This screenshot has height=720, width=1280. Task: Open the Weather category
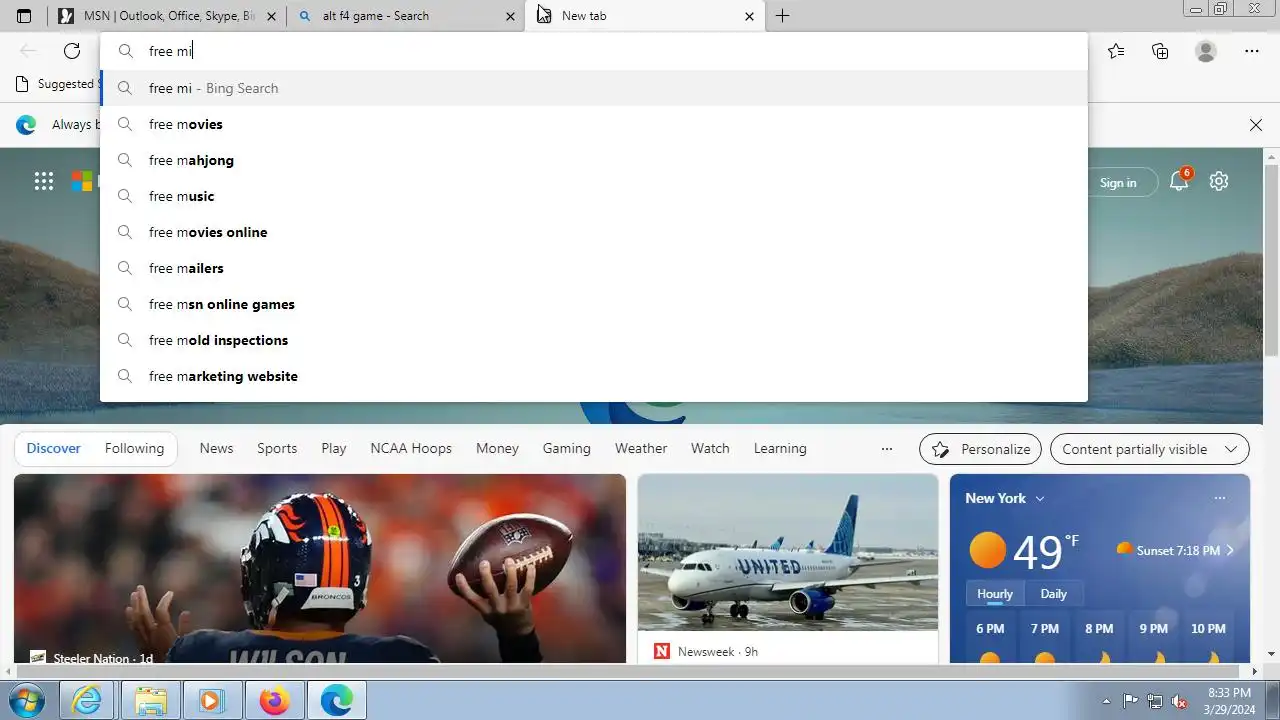pyautogui.click(x=641, y=449)
